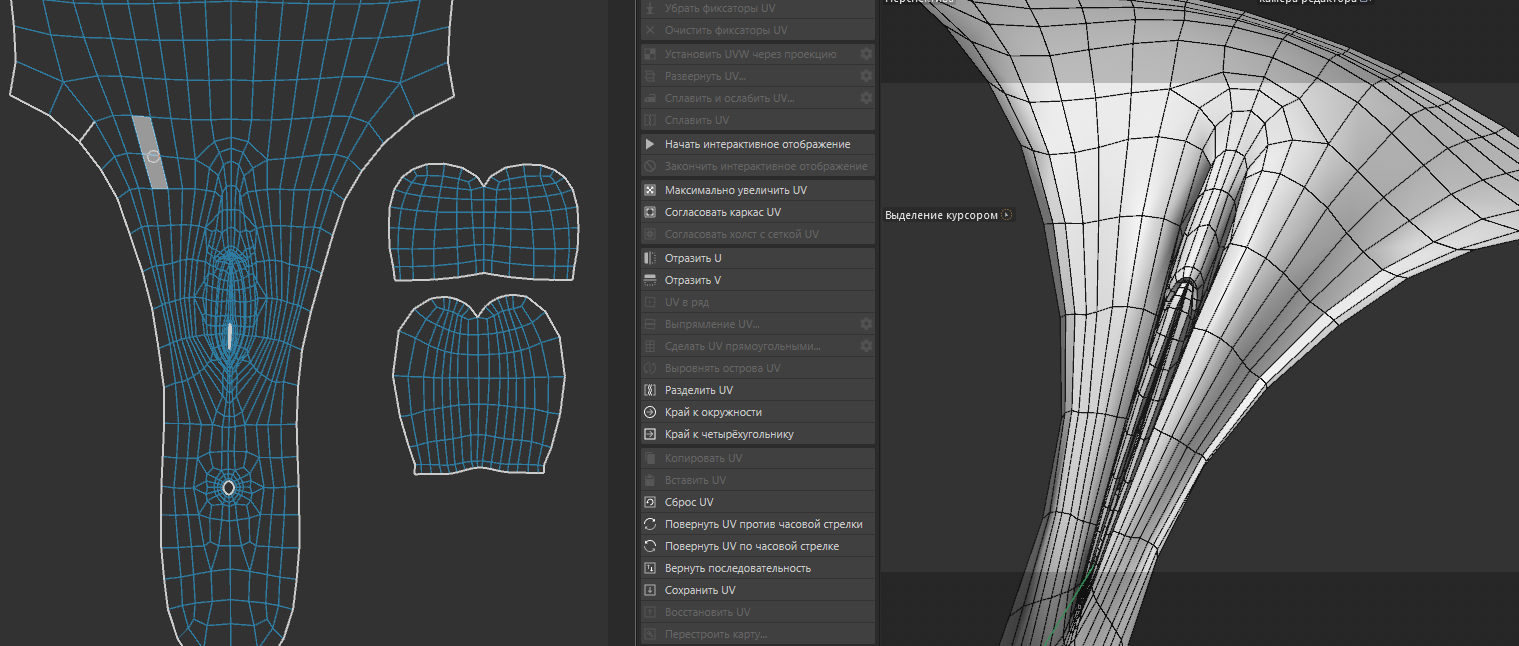The width and height of the screenshot is (1519, 646).
Task: Click the Восстановить UV restore icon
Action: (x=650, y=612)
